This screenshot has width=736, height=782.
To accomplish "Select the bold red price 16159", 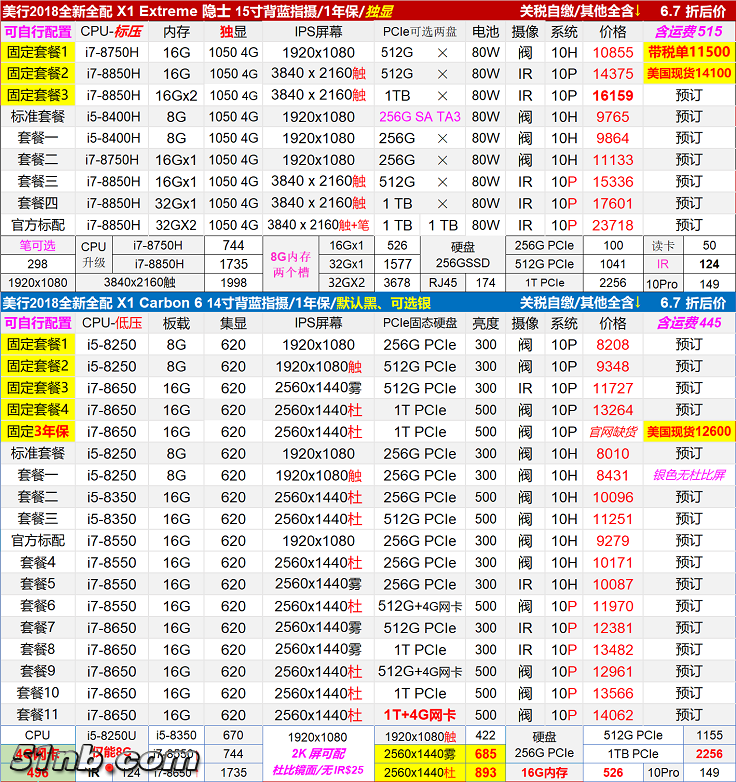I will (x=613, y=96).
